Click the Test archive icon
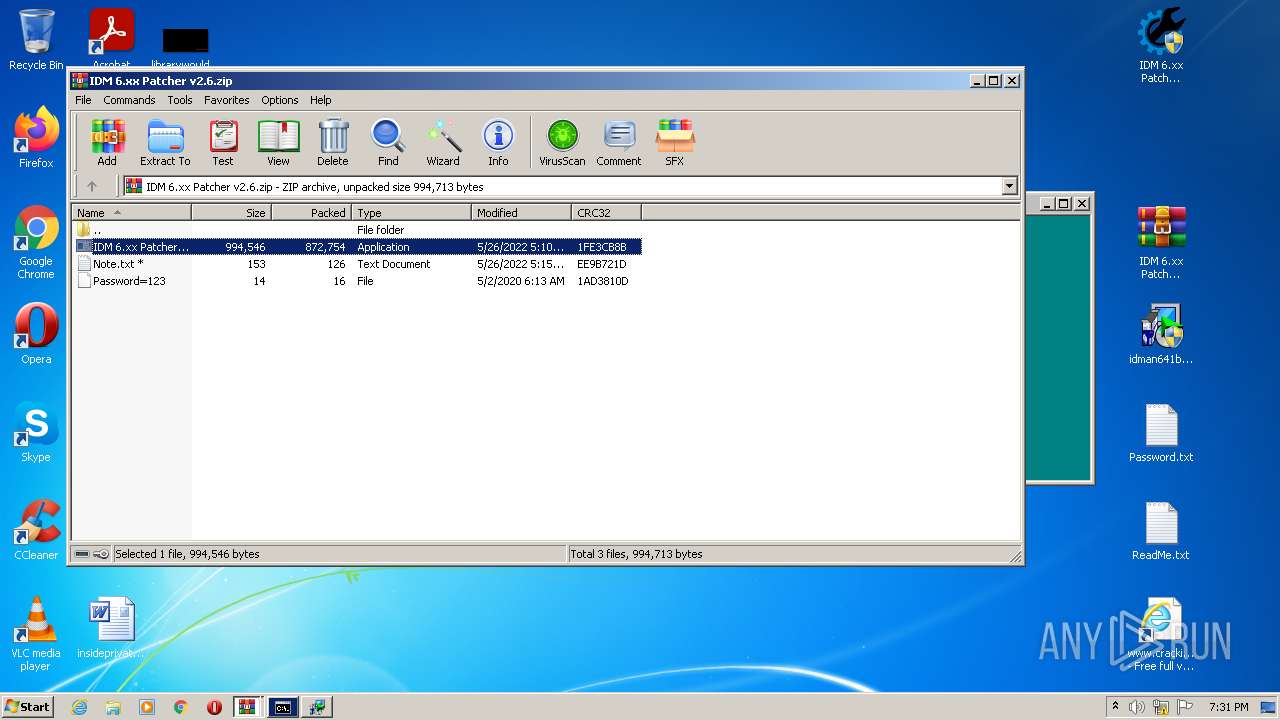The image size is (1280, 720). [223, 142]
